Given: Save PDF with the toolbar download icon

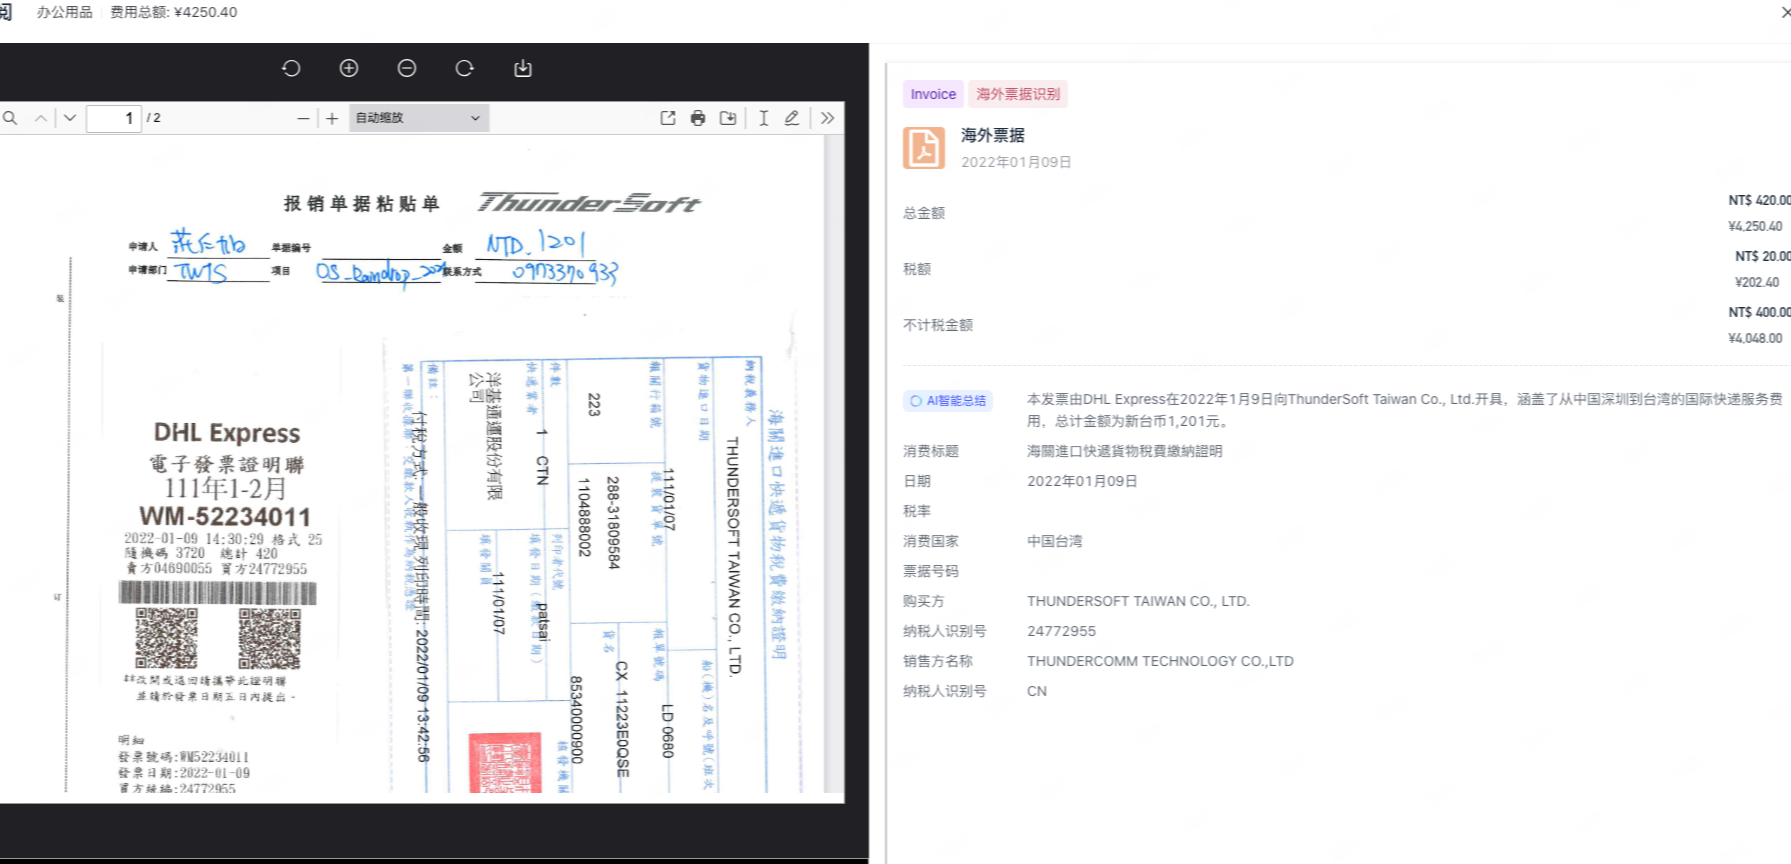Looking at the screenshot, I should (728, 118).
